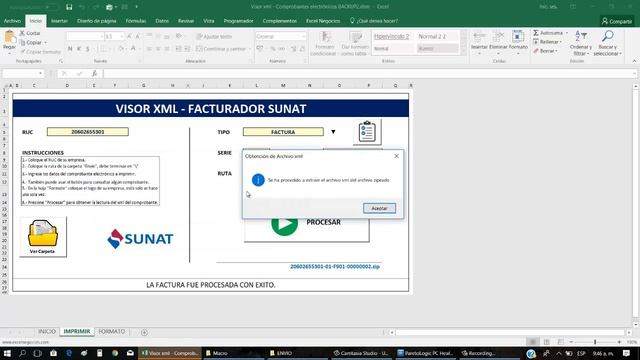The width and height of the screenshot is (640, 360).
Task: Click the clipboard checklist icon beside TIPO
Action: [367, 132]
